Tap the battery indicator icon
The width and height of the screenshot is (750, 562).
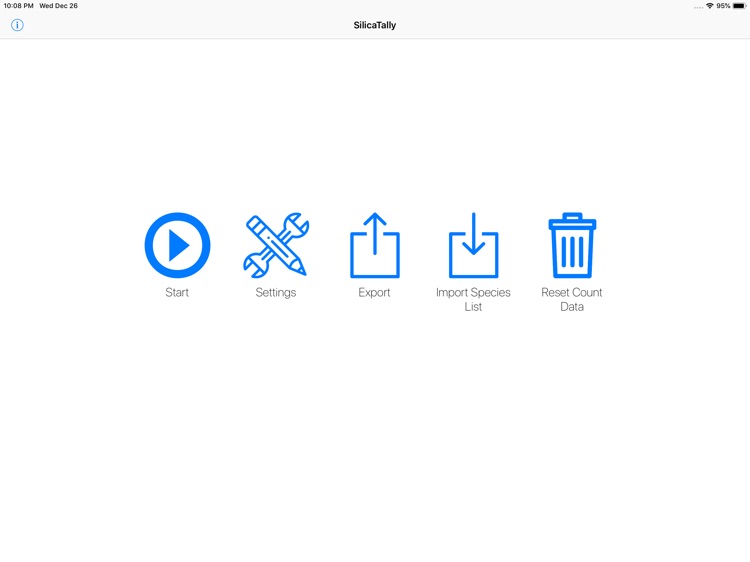click(739, 6)
